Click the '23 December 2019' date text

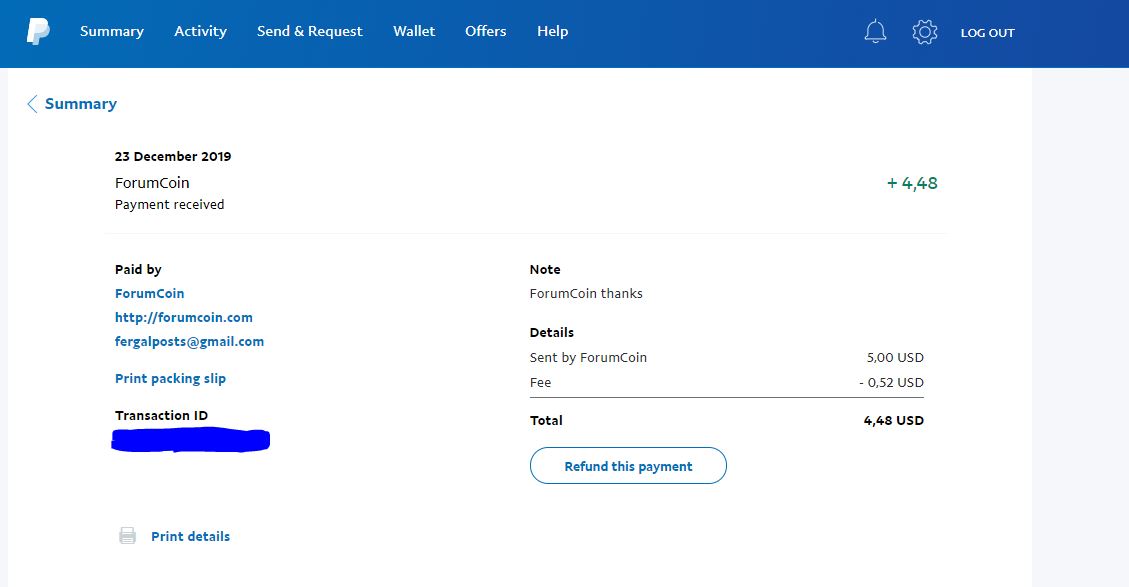point(173,156)
